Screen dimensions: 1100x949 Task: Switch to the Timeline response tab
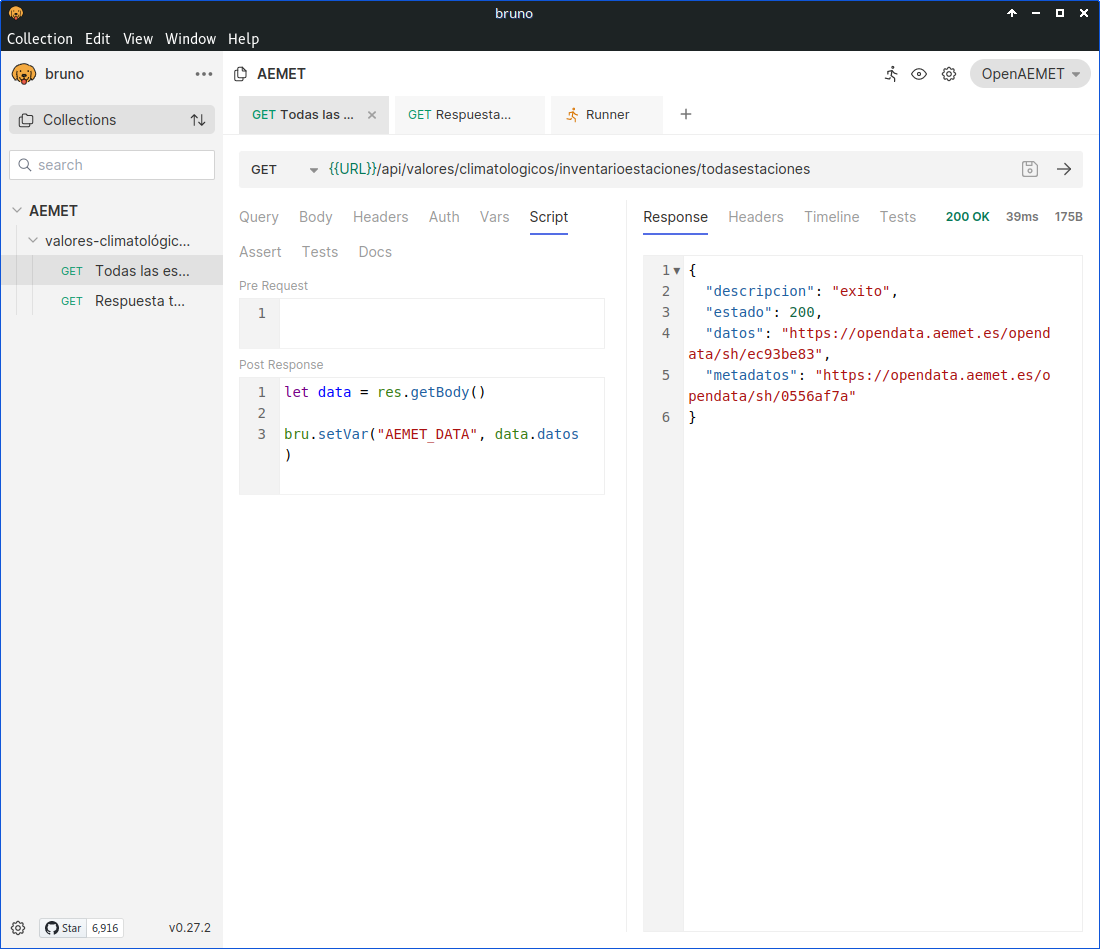pyautogui.click(x=831, y=217)
